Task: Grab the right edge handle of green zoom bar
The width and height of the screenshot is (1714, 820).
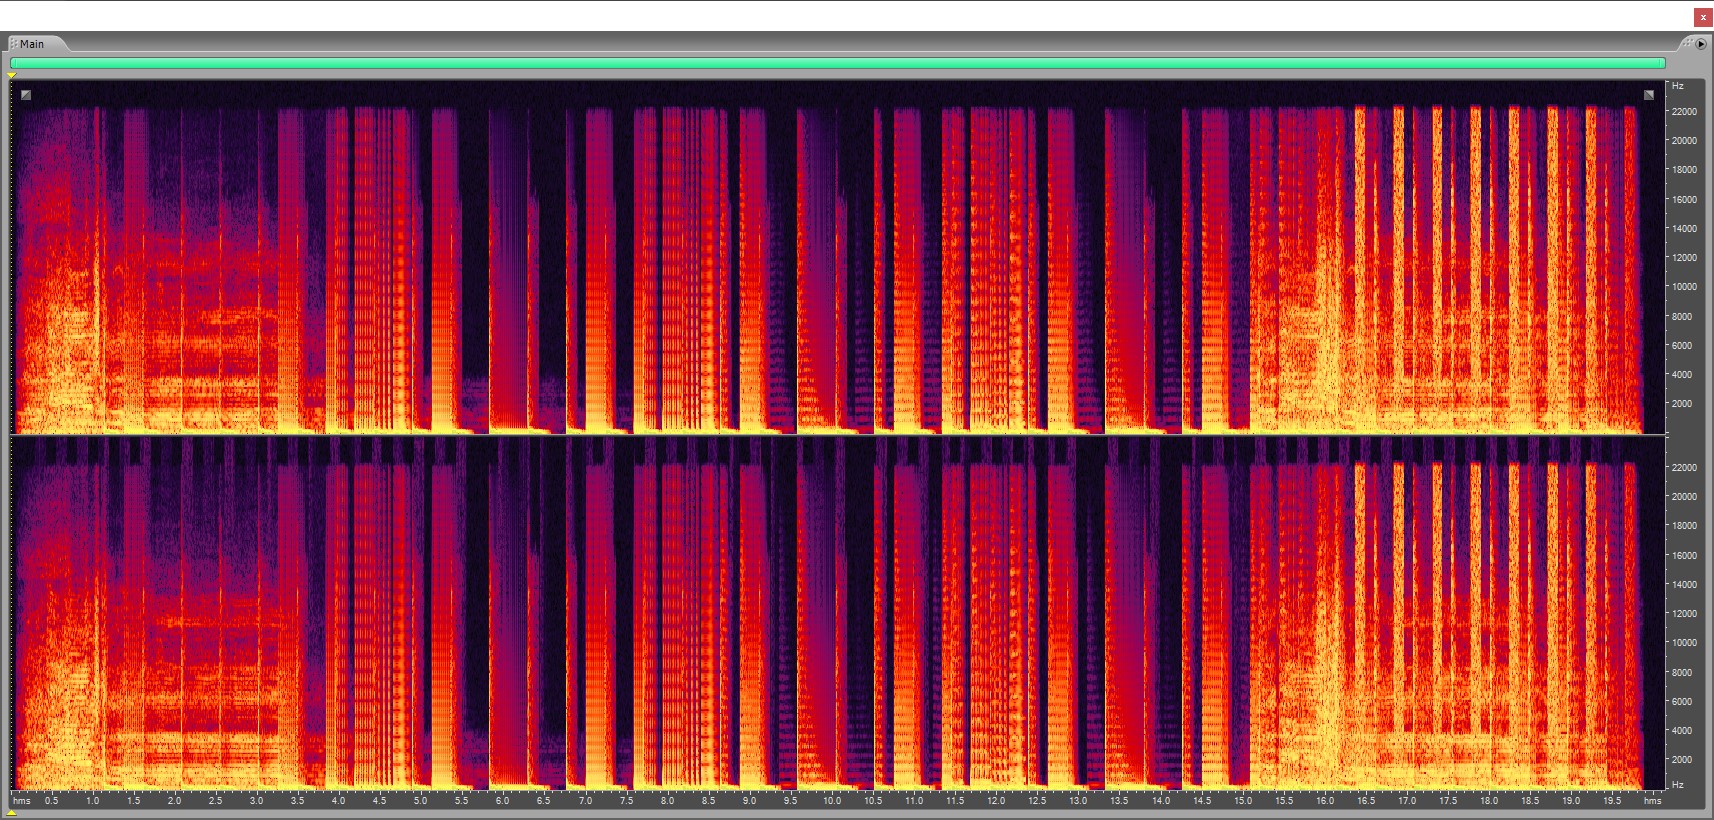Action: [1663, 63]
